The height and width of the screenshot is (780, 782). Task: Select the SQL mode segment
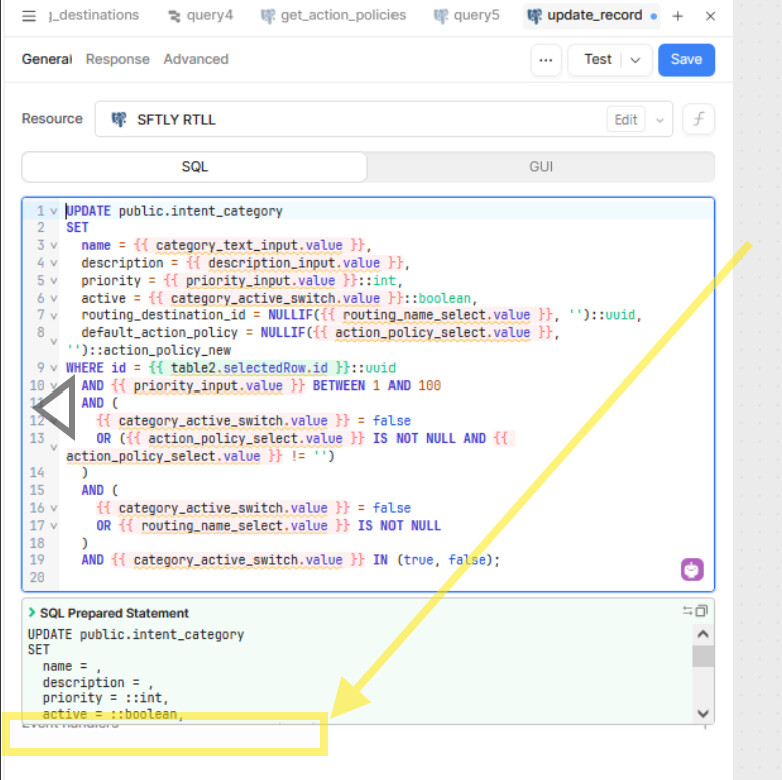click(195, 167)
